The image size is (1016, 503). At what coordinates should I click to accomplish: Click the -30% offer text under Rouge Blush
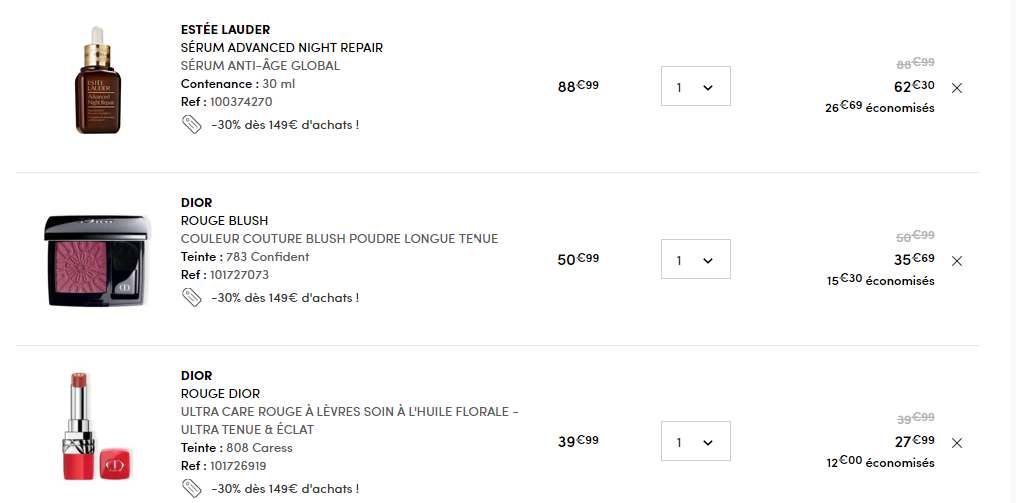285,298
